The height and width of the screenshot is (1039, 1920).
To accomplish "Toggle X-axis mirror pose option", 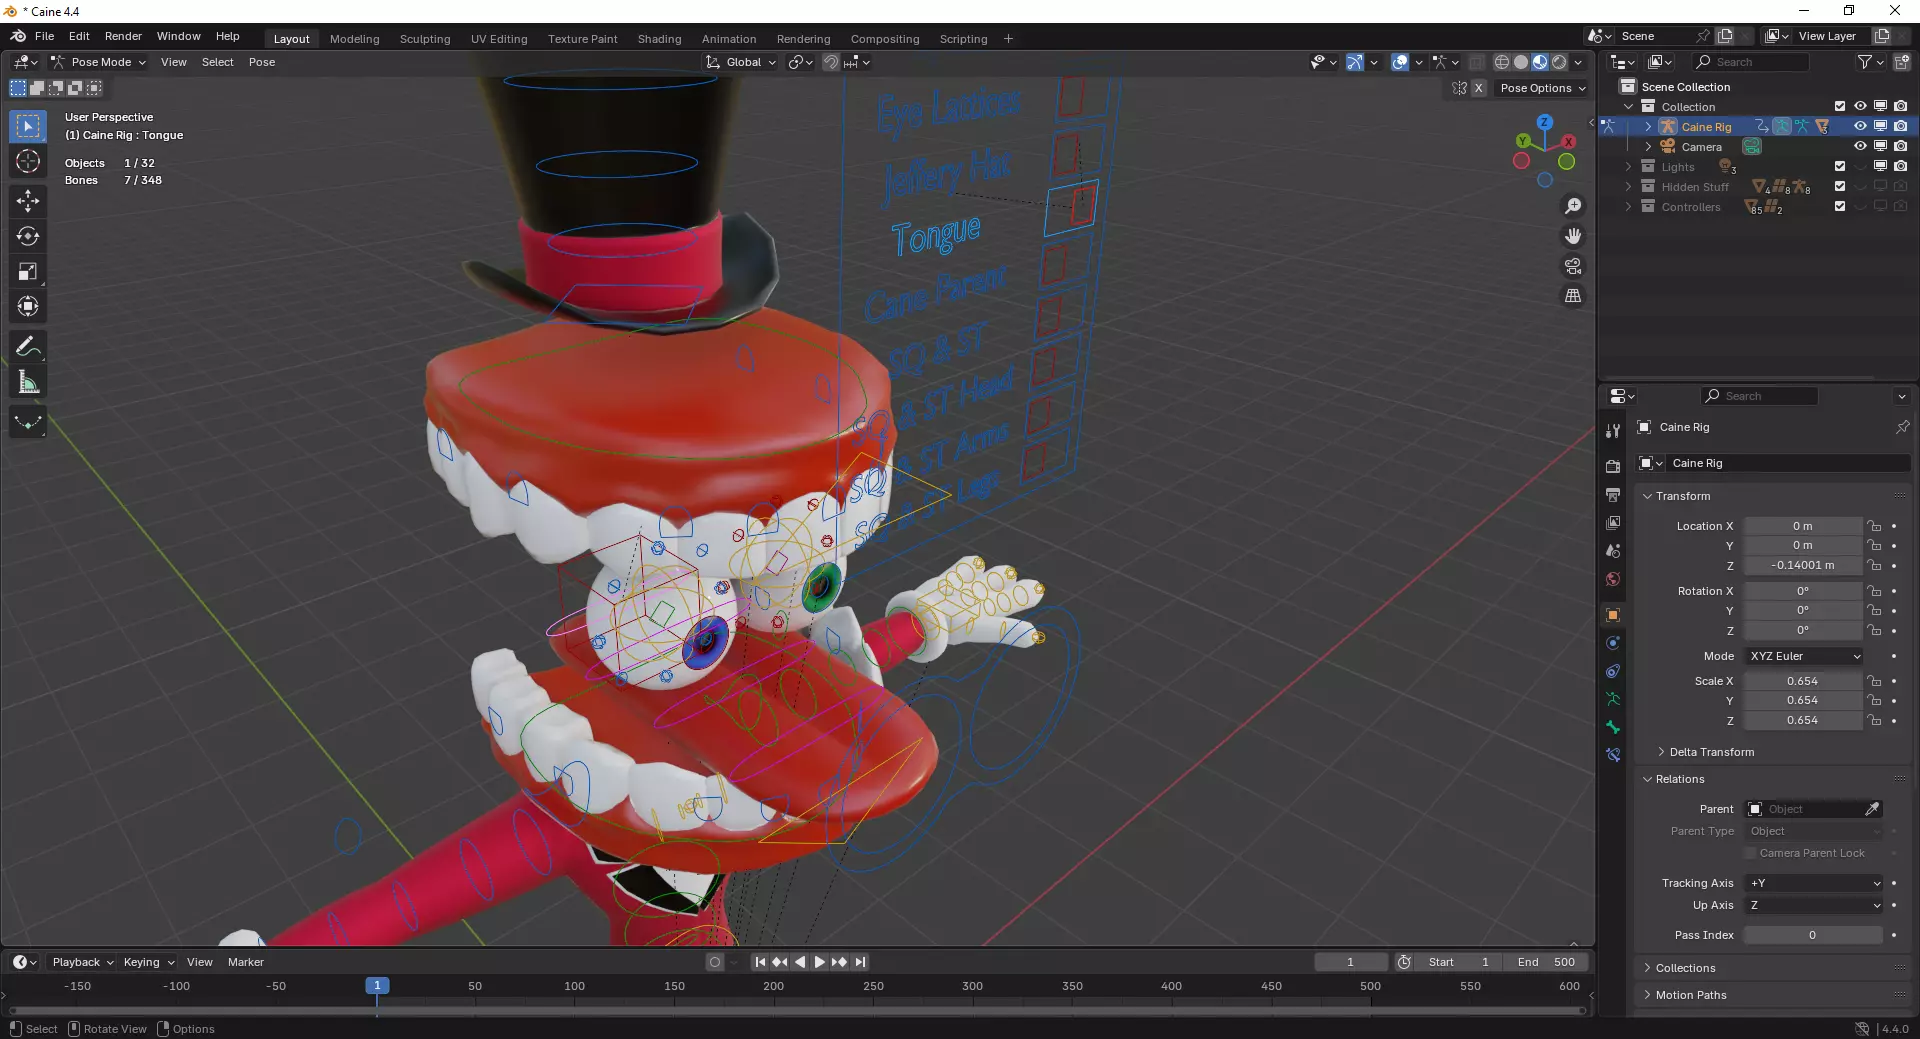I will click(x=1478, y=88).
